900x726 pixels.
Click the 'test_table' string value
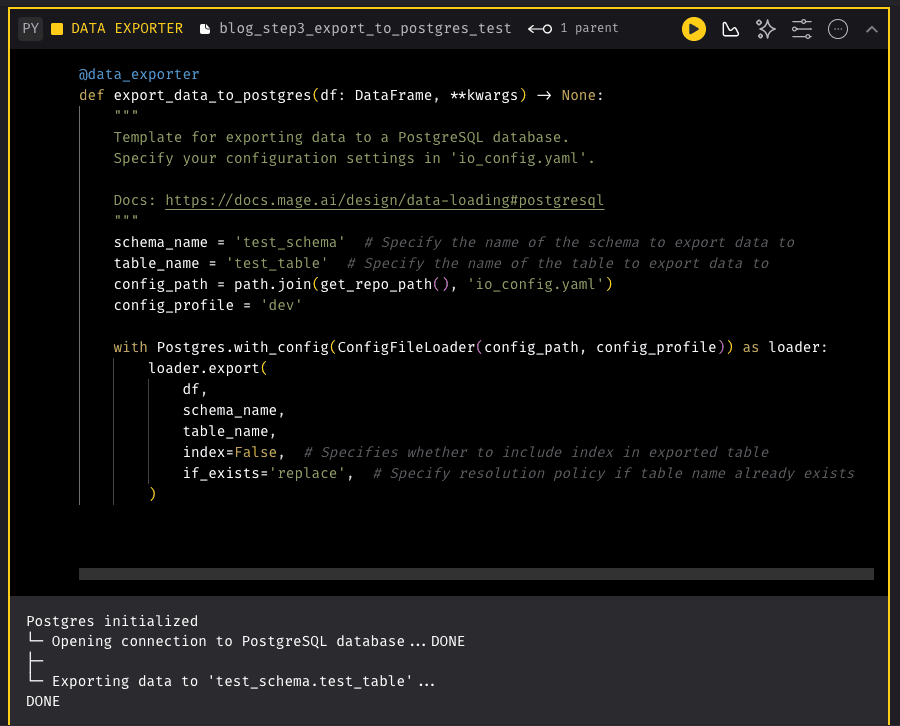point(277,263)
